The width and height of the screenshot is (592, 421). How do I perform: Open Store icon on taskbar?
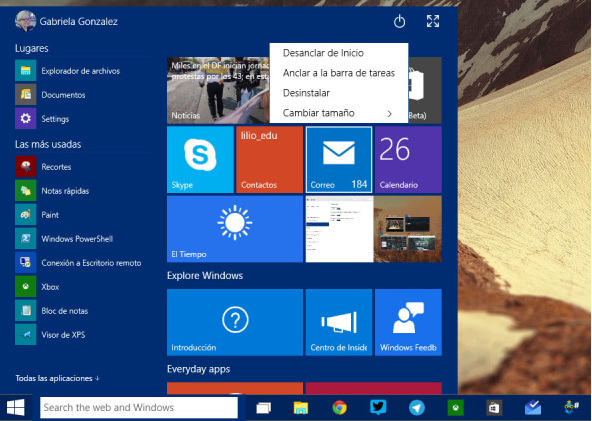coord(494,408)
